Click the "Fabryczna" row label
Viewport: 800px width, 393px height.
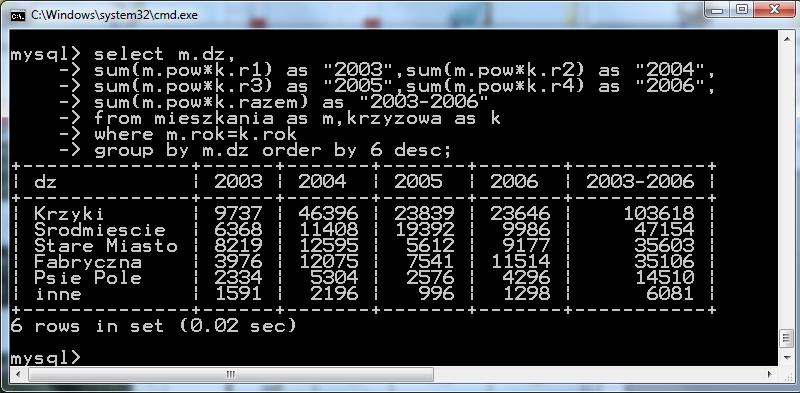coord(88,262)
